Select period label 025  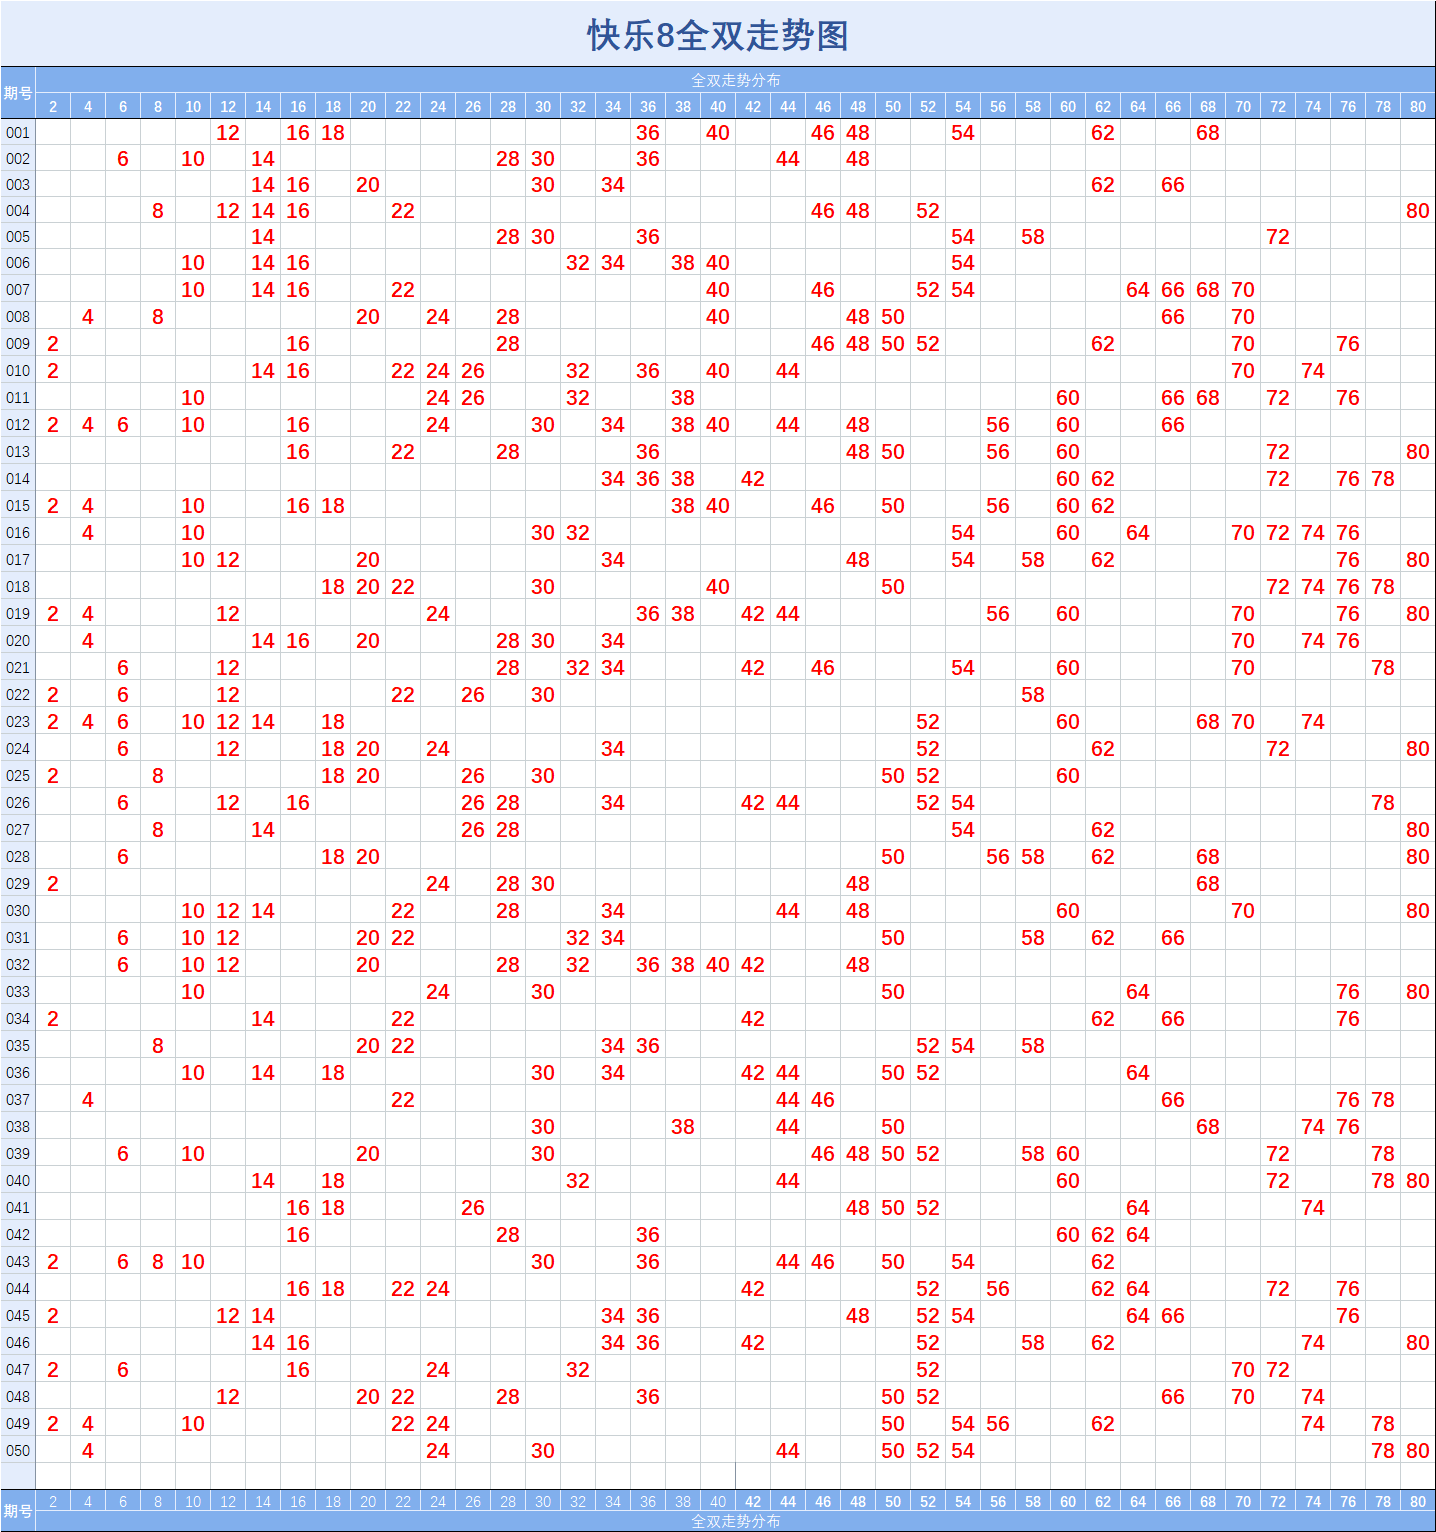click(x=18, y=776)
